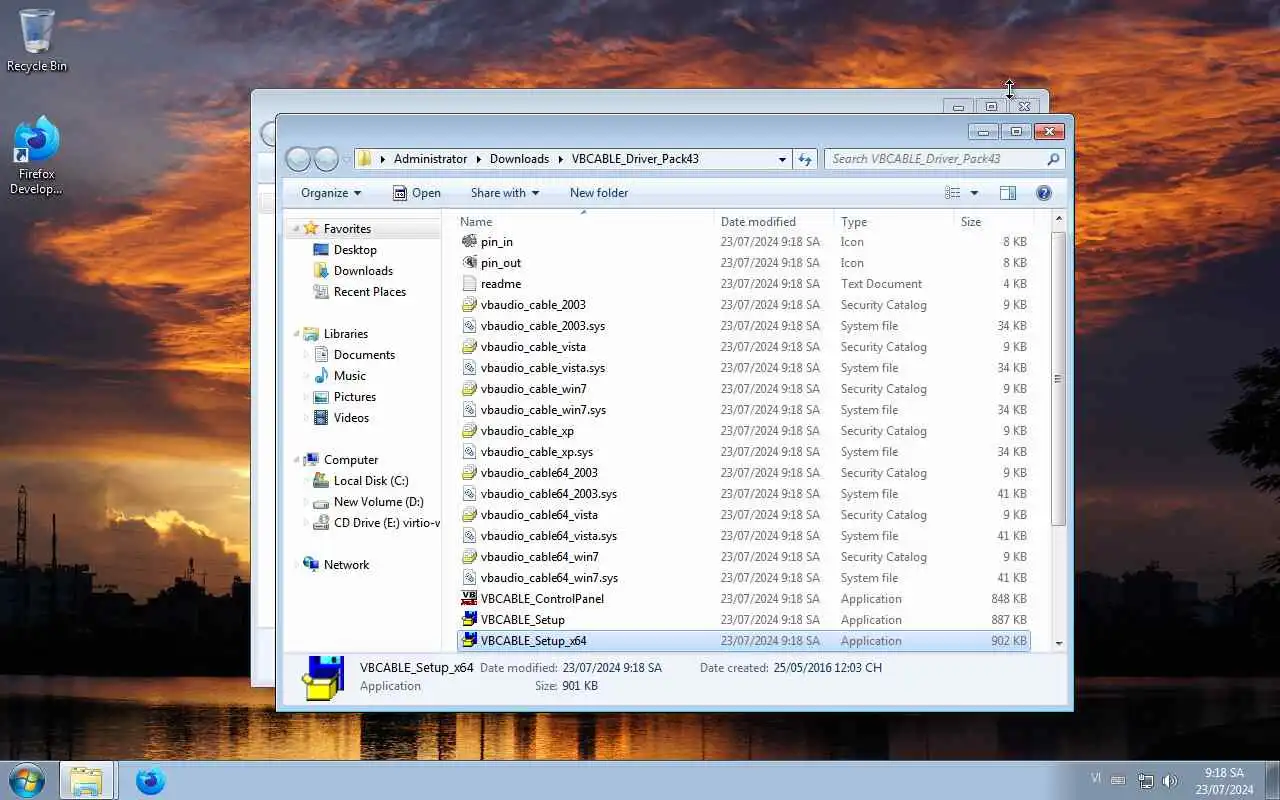
Task: Click the file list scroll down arrow
Action: click(1058, 643)
